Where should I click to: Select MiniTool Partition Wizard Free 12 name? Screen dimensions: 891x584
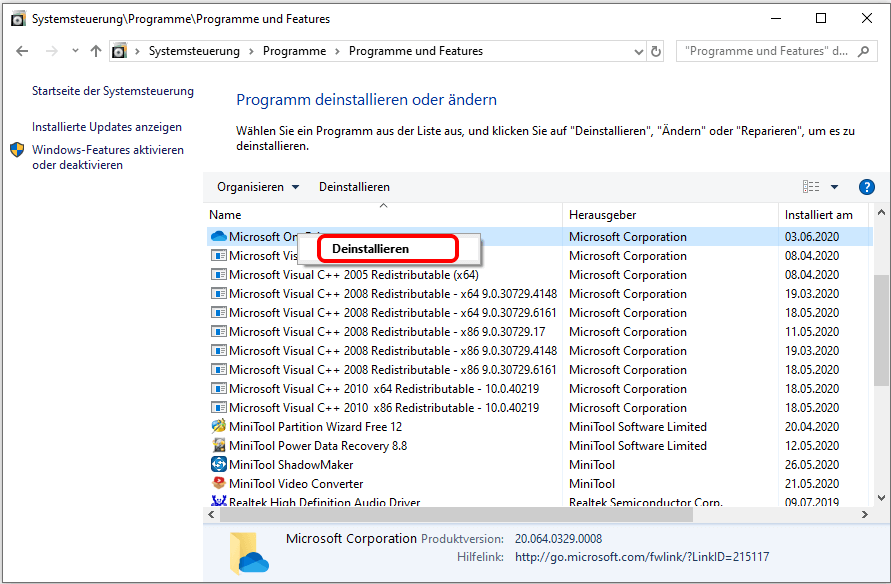coord(315,427)
